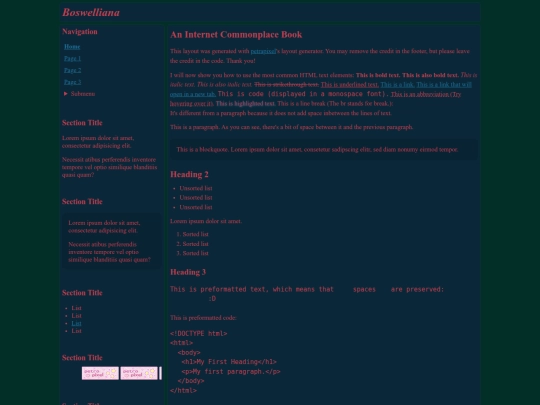Open the Home navigation link
This screenshot has height=405, width=540.
pyautogui.click(x=72, y=46)
